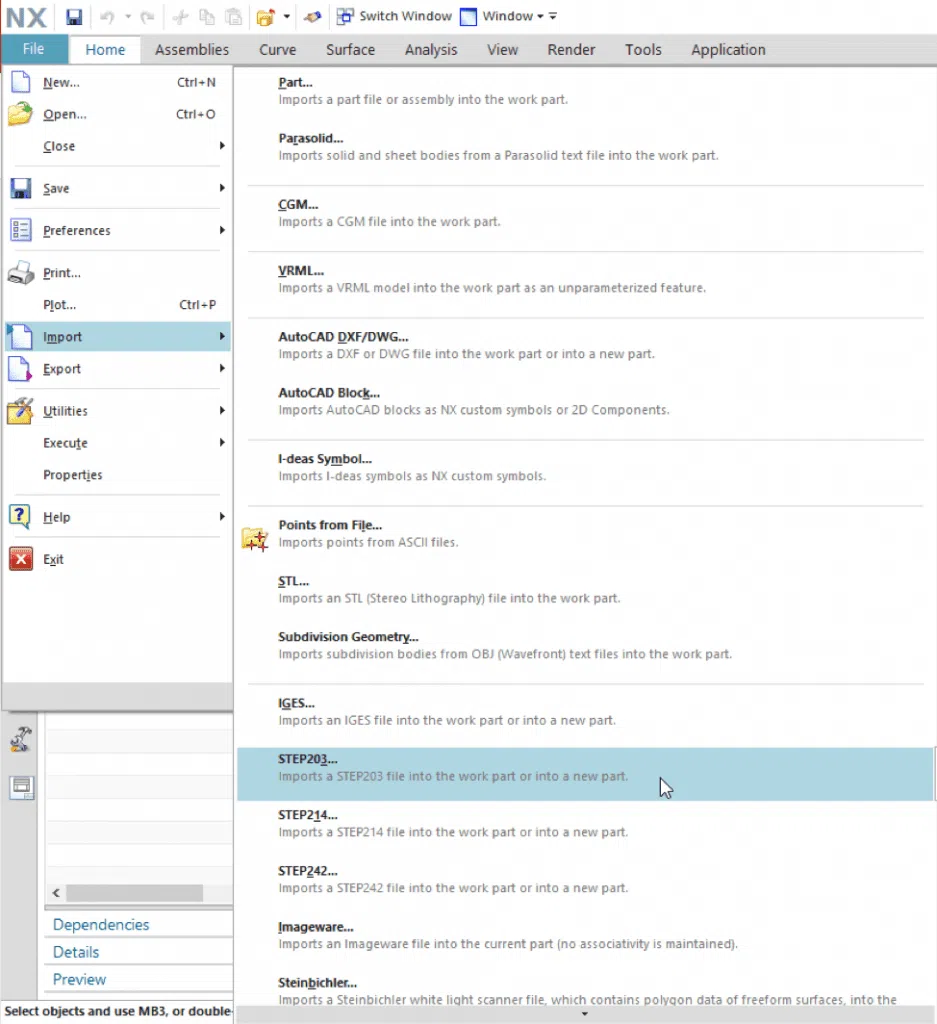Click the import list scroll-down arrow
The width and height of the screenshot is (937, 1024).
tap(584, 1014)
